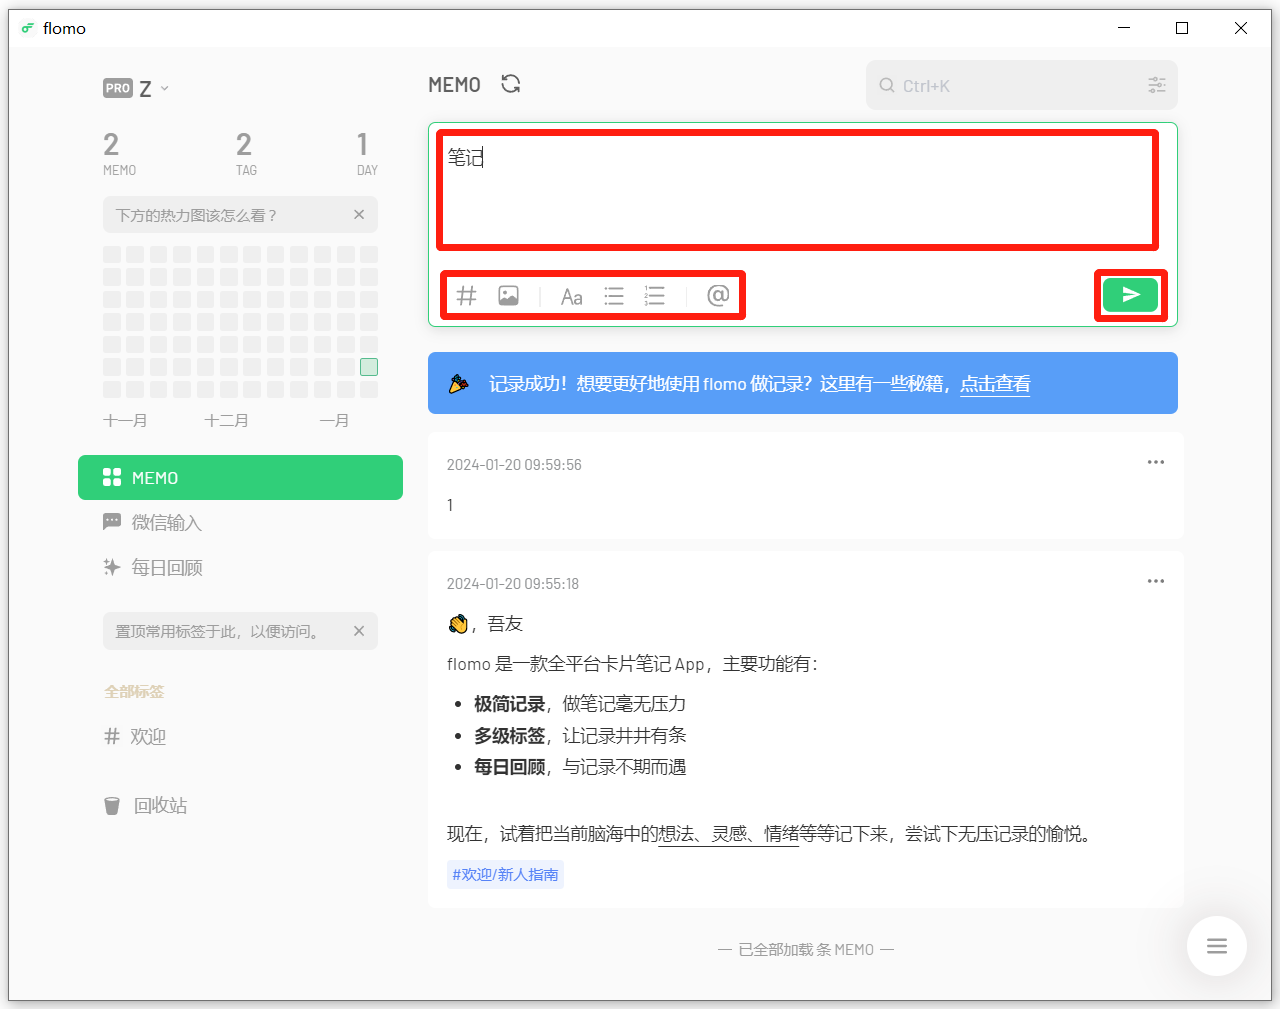1280x1009 pixels.
Task: Insert a hashtag tag in memo editor
Action: pyautogui.click(x=466, y=296)
